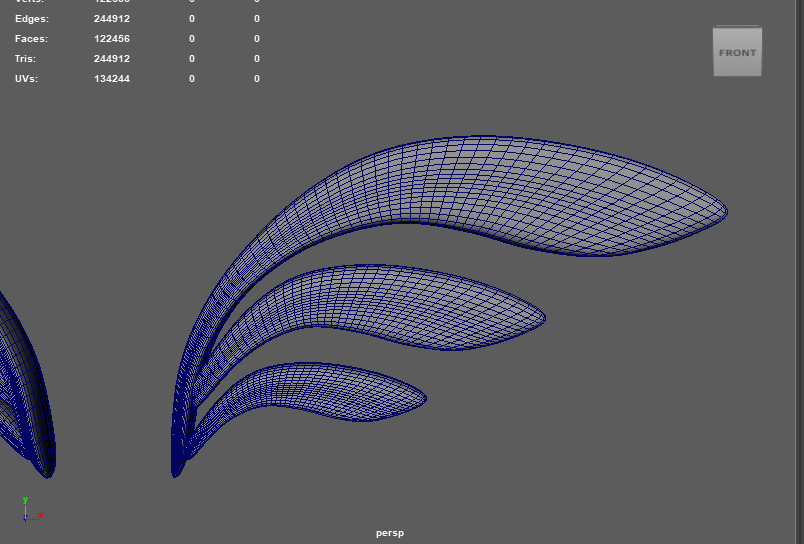Click the XY axis orientation indicator
The width and height of the screenshot is (804, 544).
33,509
